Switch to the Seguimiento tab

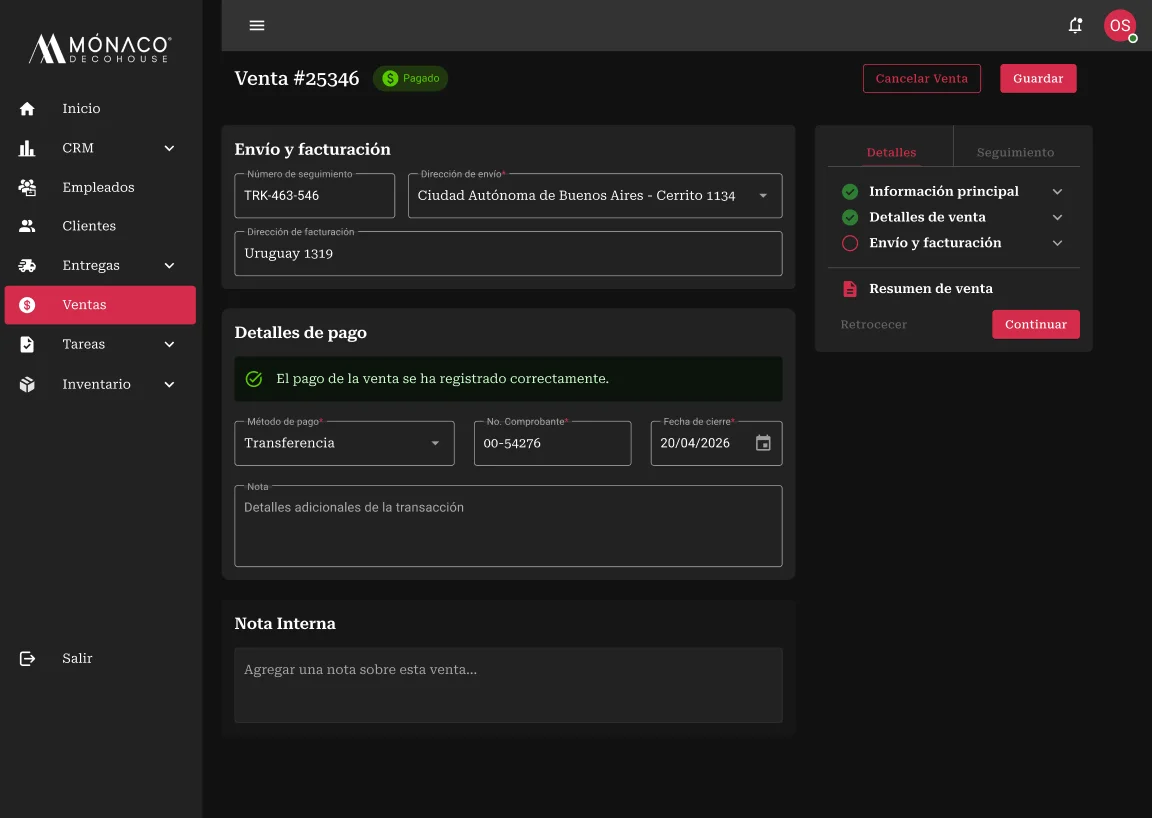tap(1015, 152)
